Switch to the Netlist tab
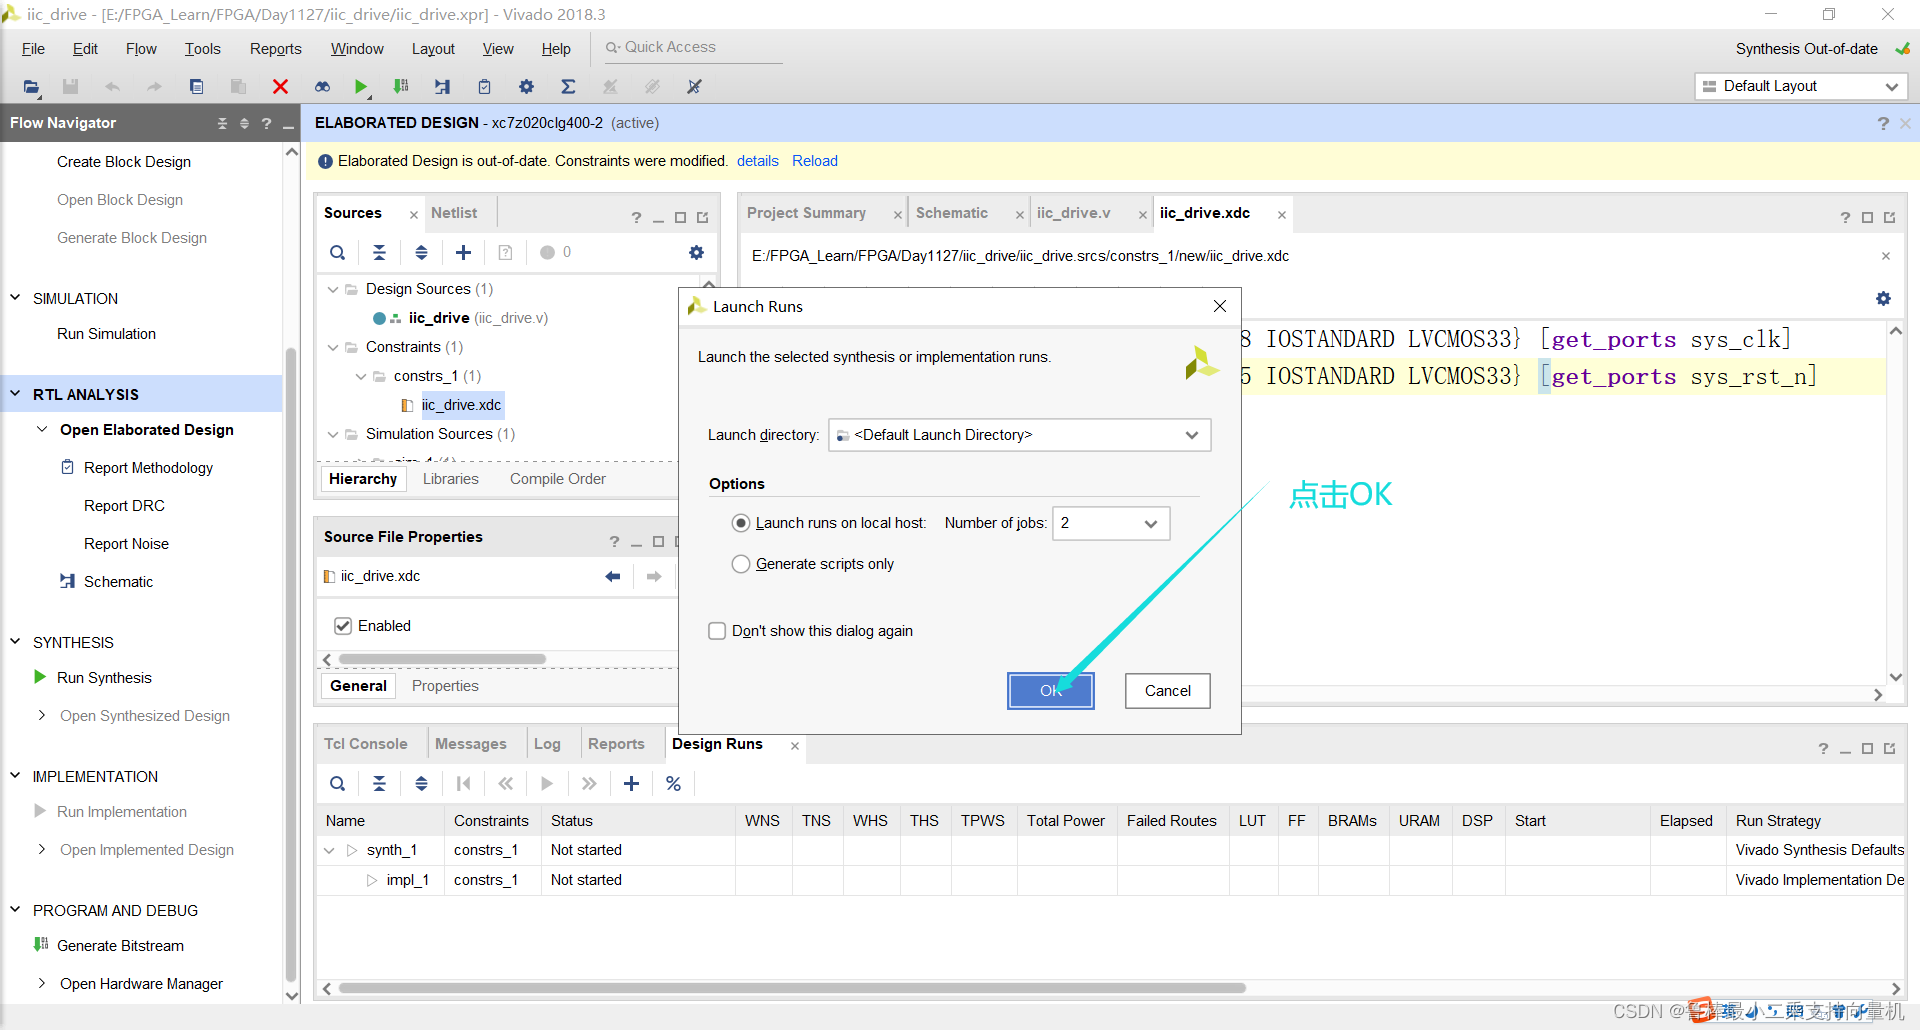Screen dimensions: 1920x1030 [454, 213]
